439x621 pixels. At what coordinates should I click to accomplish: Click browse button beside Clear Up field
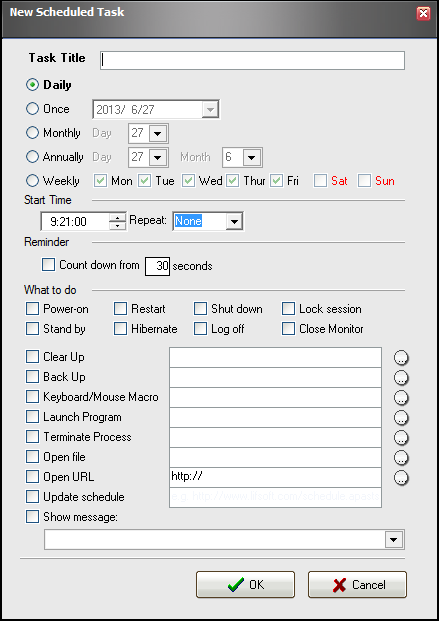click(401, 358)
